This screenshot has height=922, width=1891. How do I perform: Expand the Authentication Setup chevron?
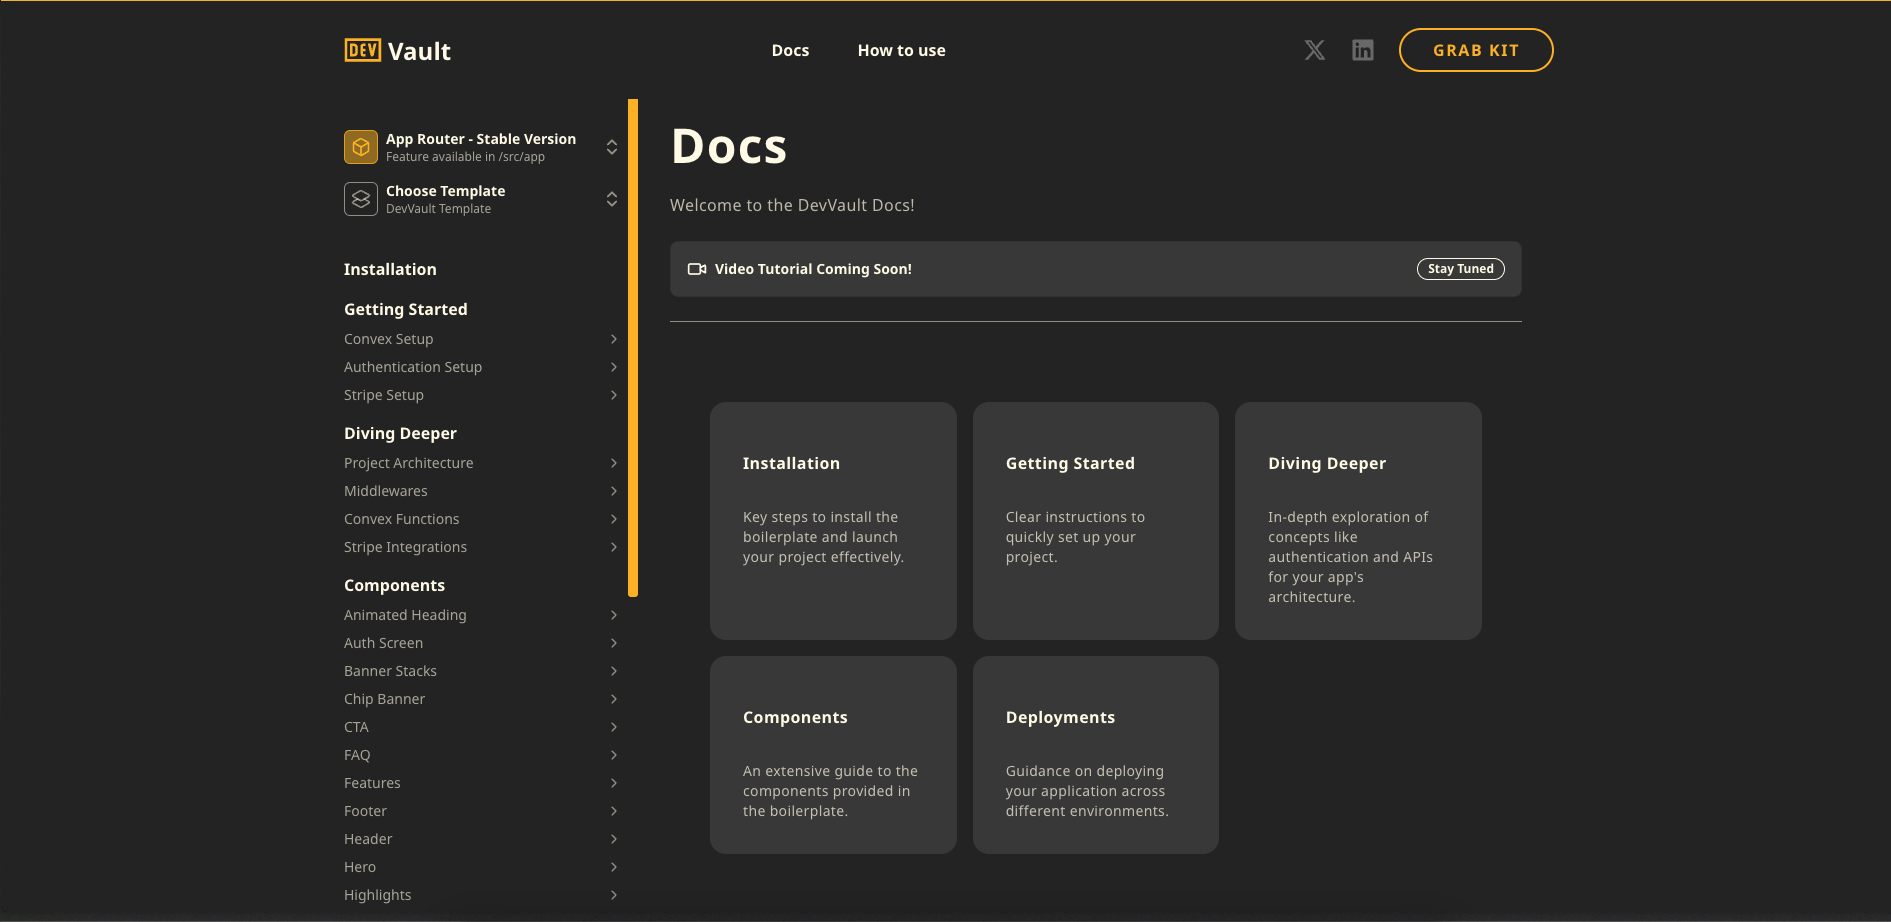614,367
